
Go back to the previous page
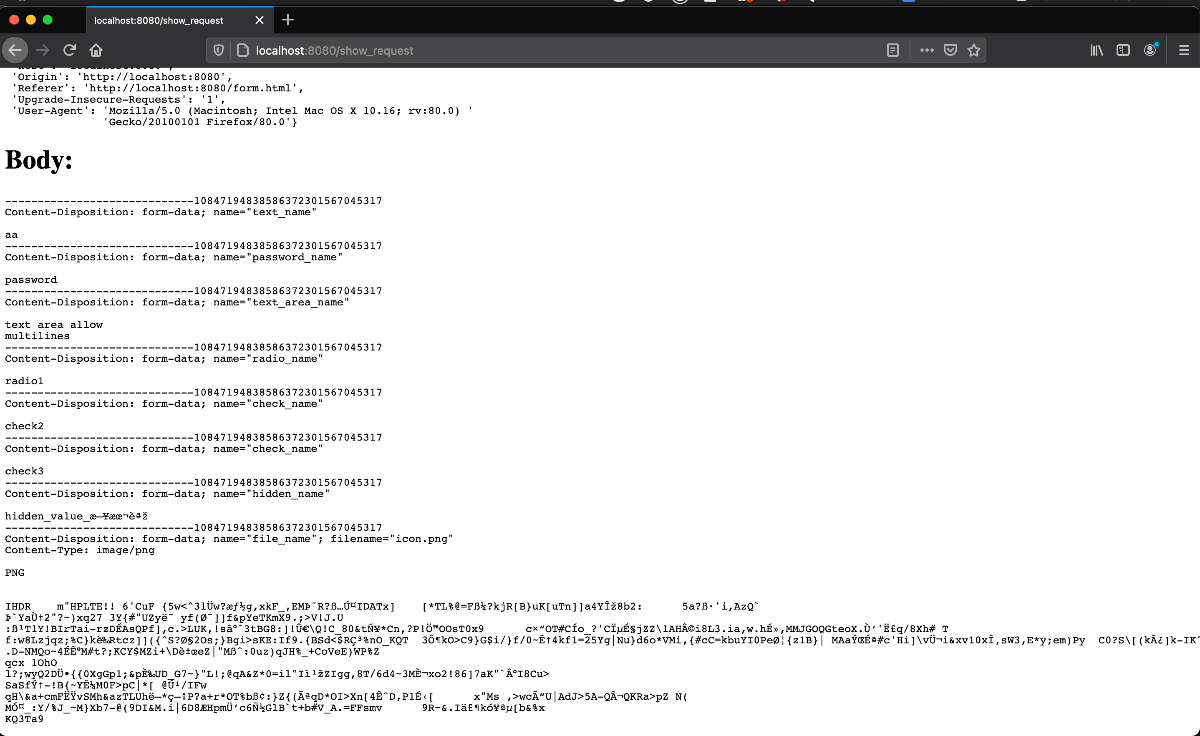(x=15, y=50)
